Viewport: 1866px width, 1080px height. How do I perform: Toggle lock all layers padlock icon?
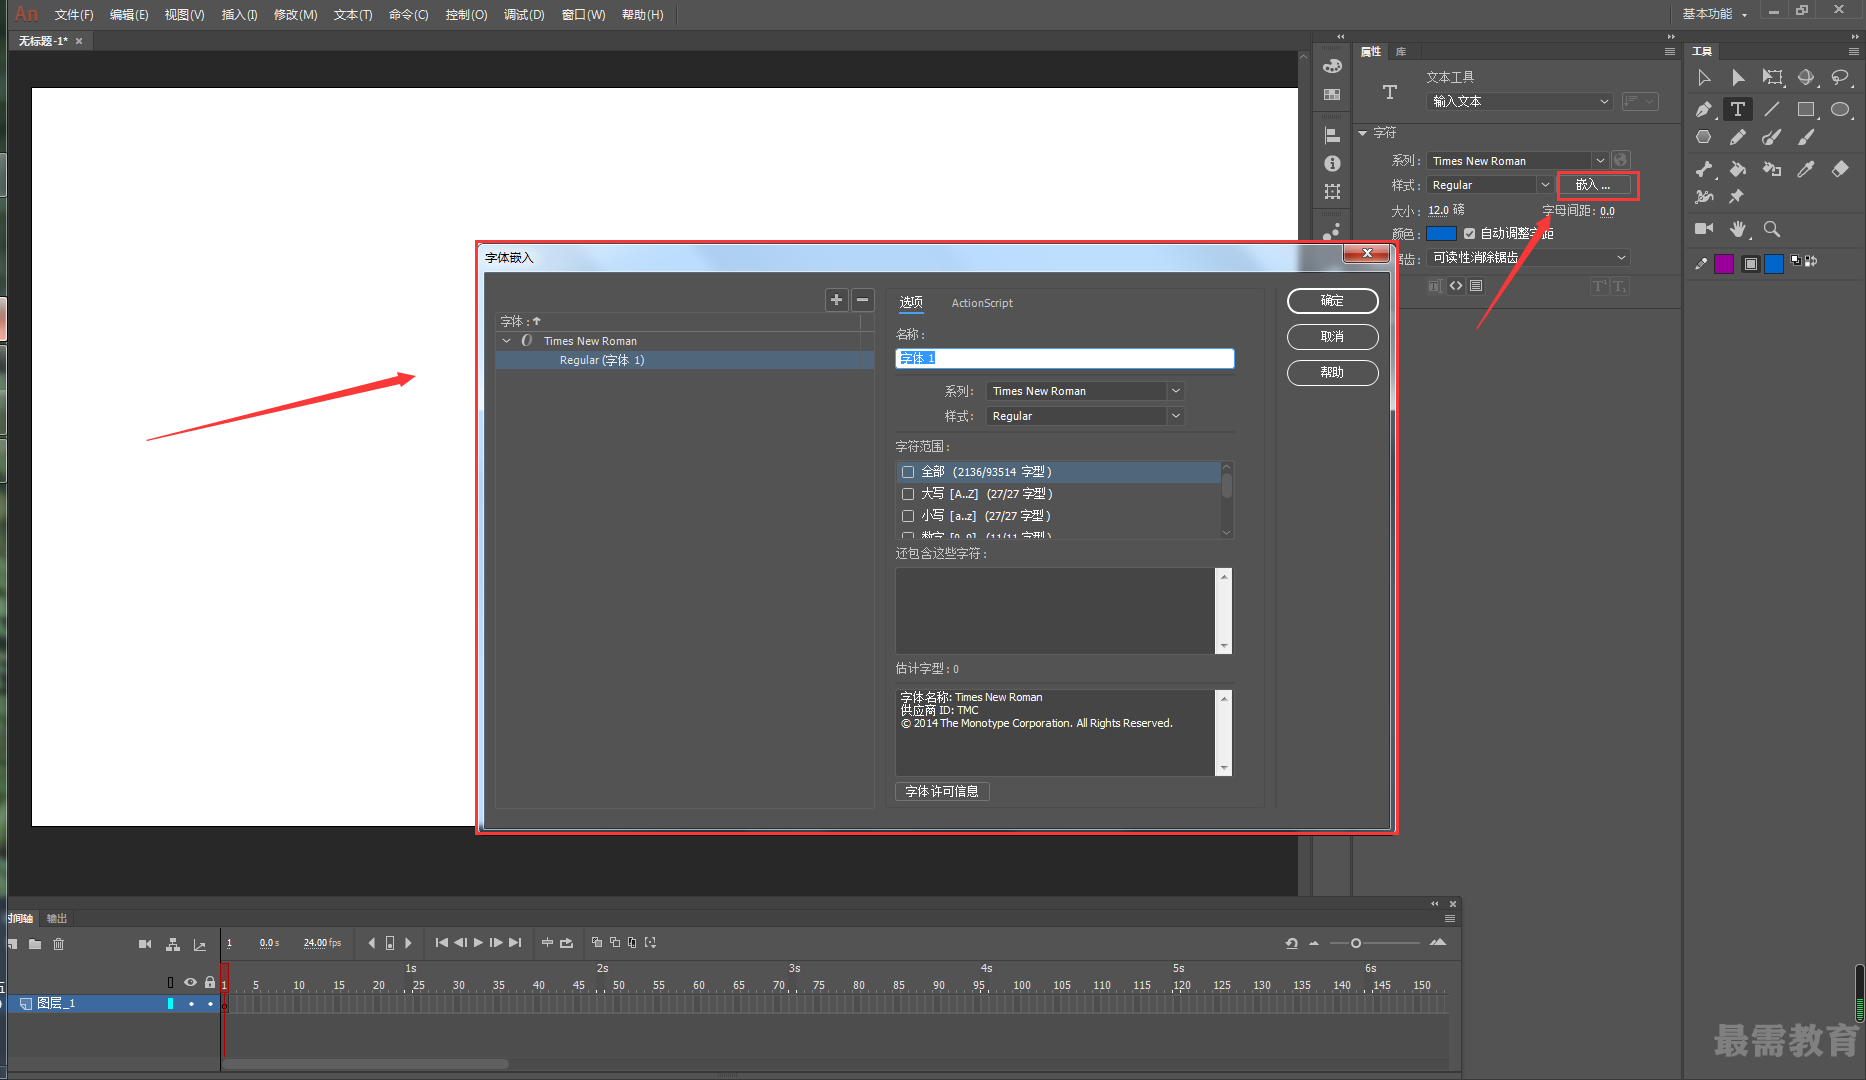(210, 982)
